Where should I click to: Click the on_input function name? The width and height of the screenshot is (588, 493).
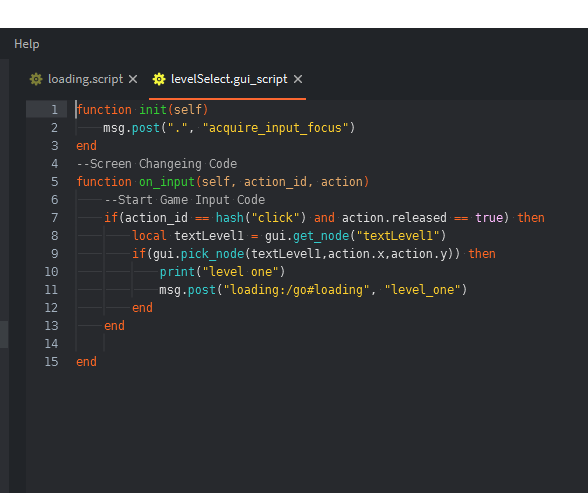point(167,182)
